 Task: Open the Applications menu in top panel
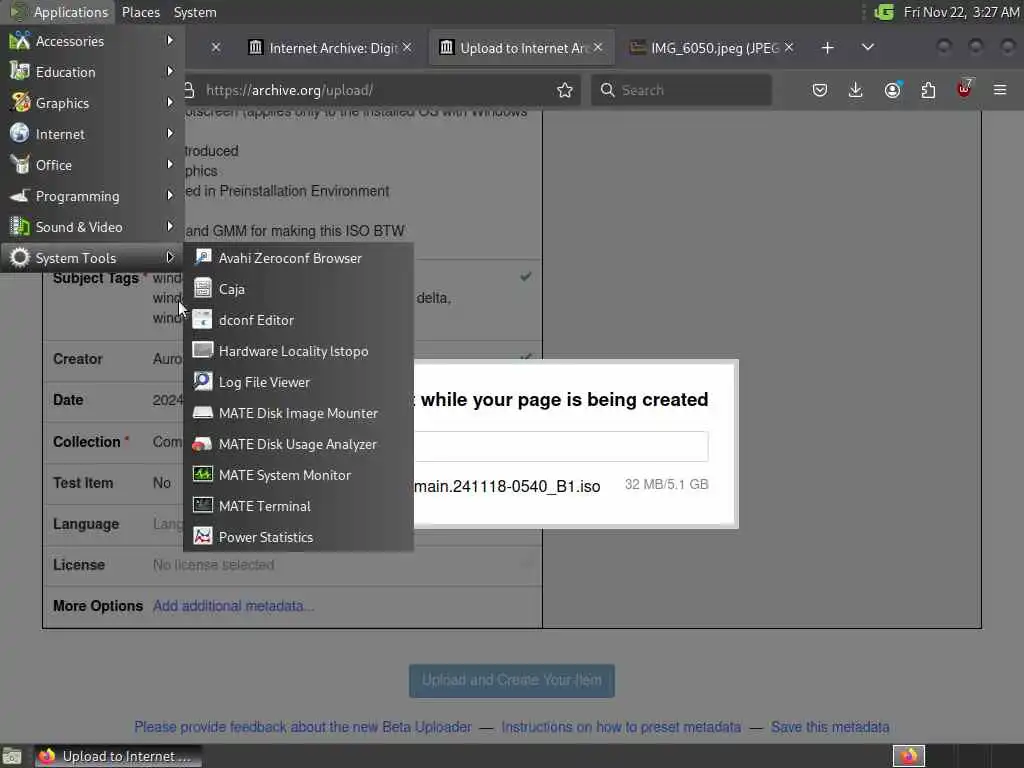coord(59,12)
